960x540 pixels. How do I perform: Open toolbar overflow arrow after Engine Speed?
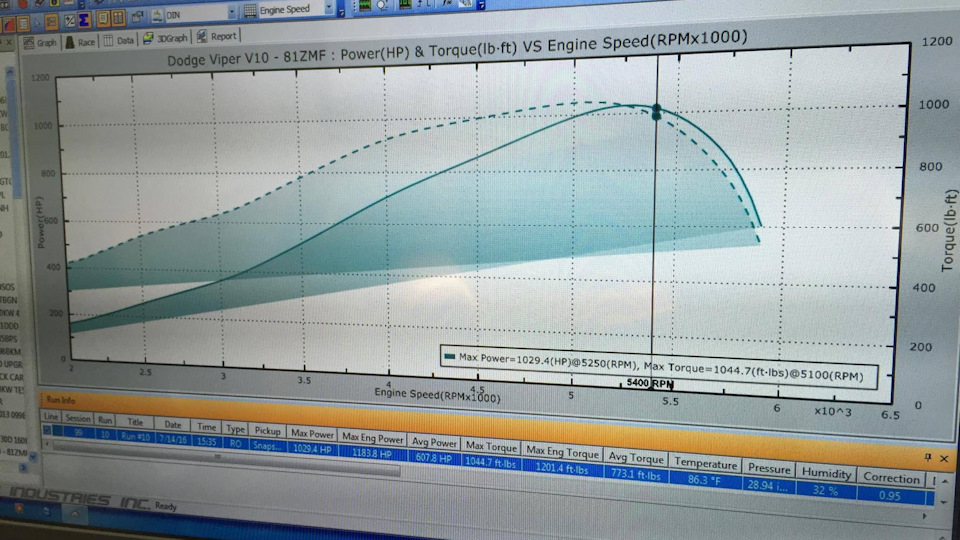click(341, 10)
